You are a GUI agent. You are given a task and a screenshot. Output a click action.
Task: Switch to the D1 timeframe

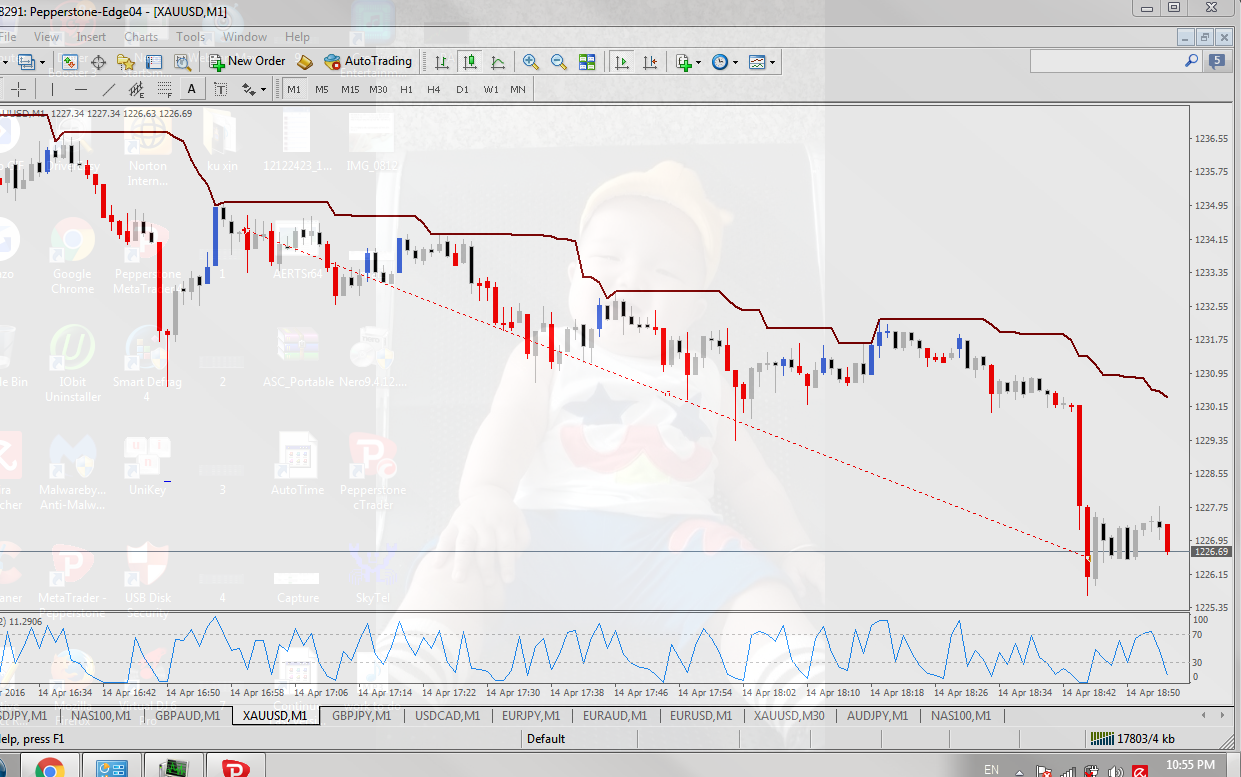pyautogui.click(x=462, y=89)
